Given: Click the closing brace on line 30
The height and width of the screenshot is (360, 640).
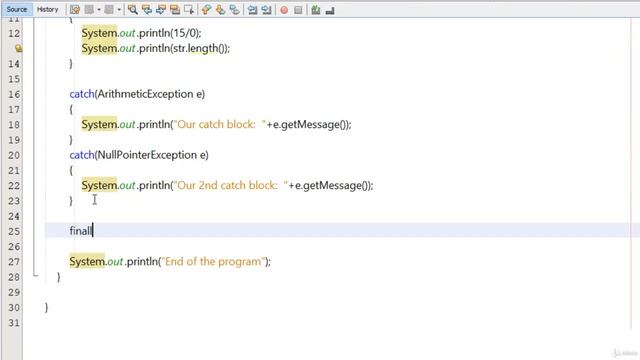Looking at the screenshot, I should (47, 307).
